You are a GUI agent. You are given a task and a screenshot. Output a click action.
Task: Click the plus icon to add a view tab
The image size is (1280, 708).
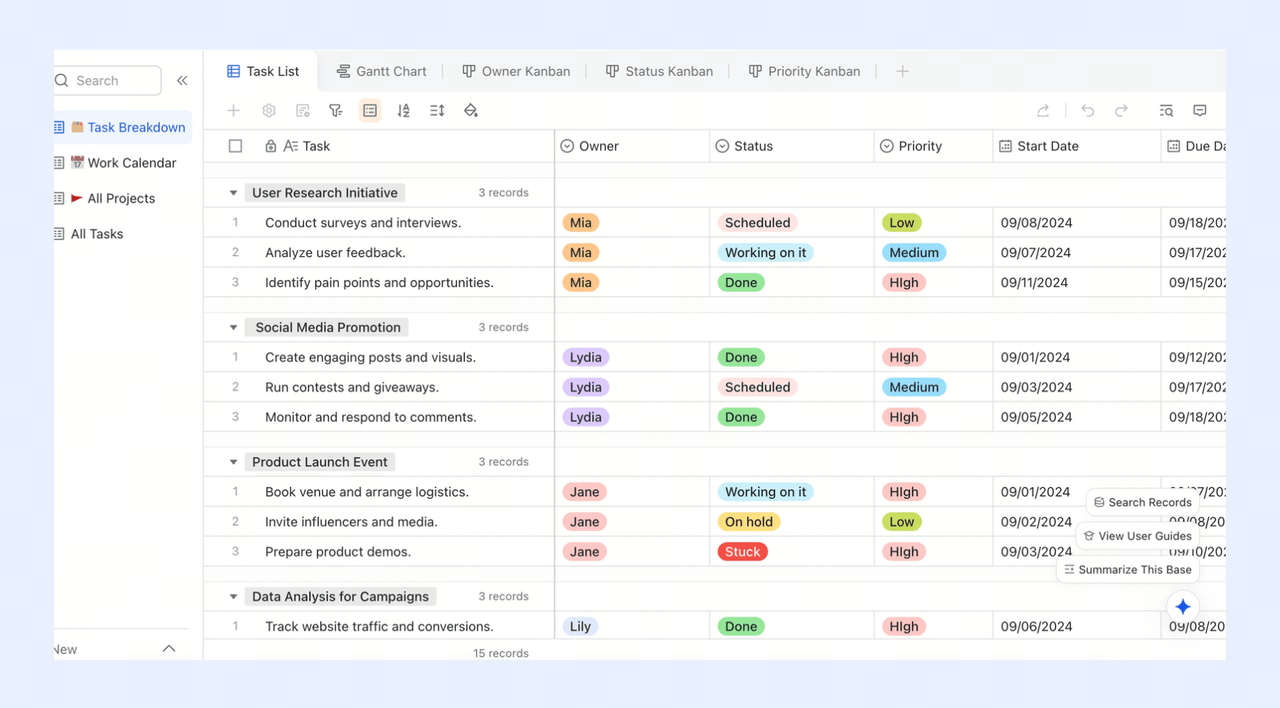click(x=902, y=71)
